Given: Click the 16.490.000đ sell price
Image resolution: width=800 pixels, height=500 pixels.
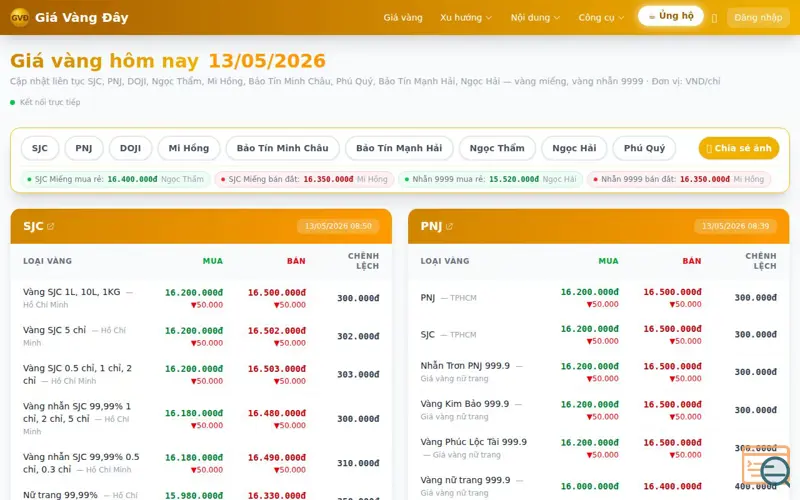Looking at the screenshot, I should click(277, 457).
